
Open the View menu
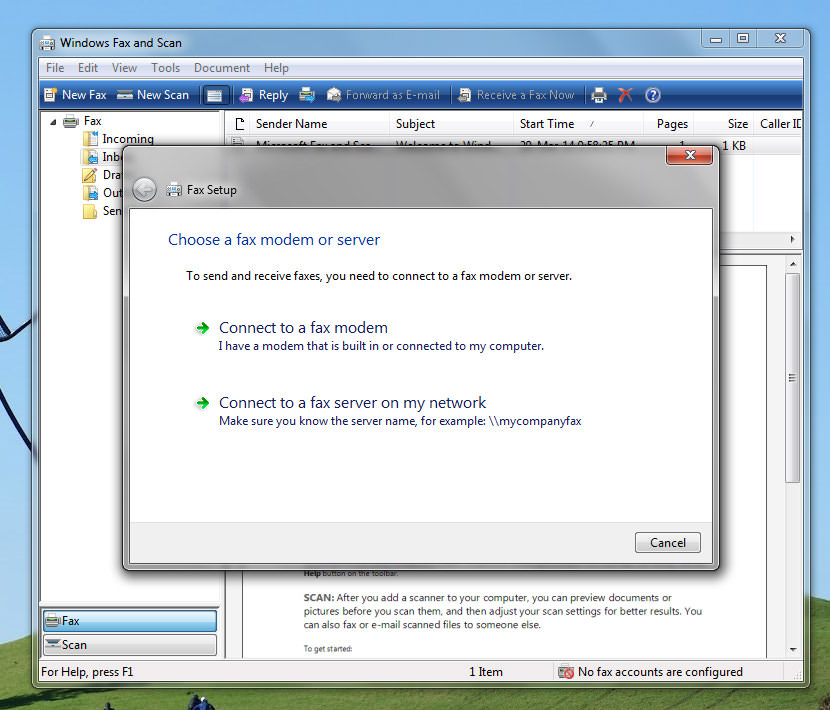(x=124, y=68)
